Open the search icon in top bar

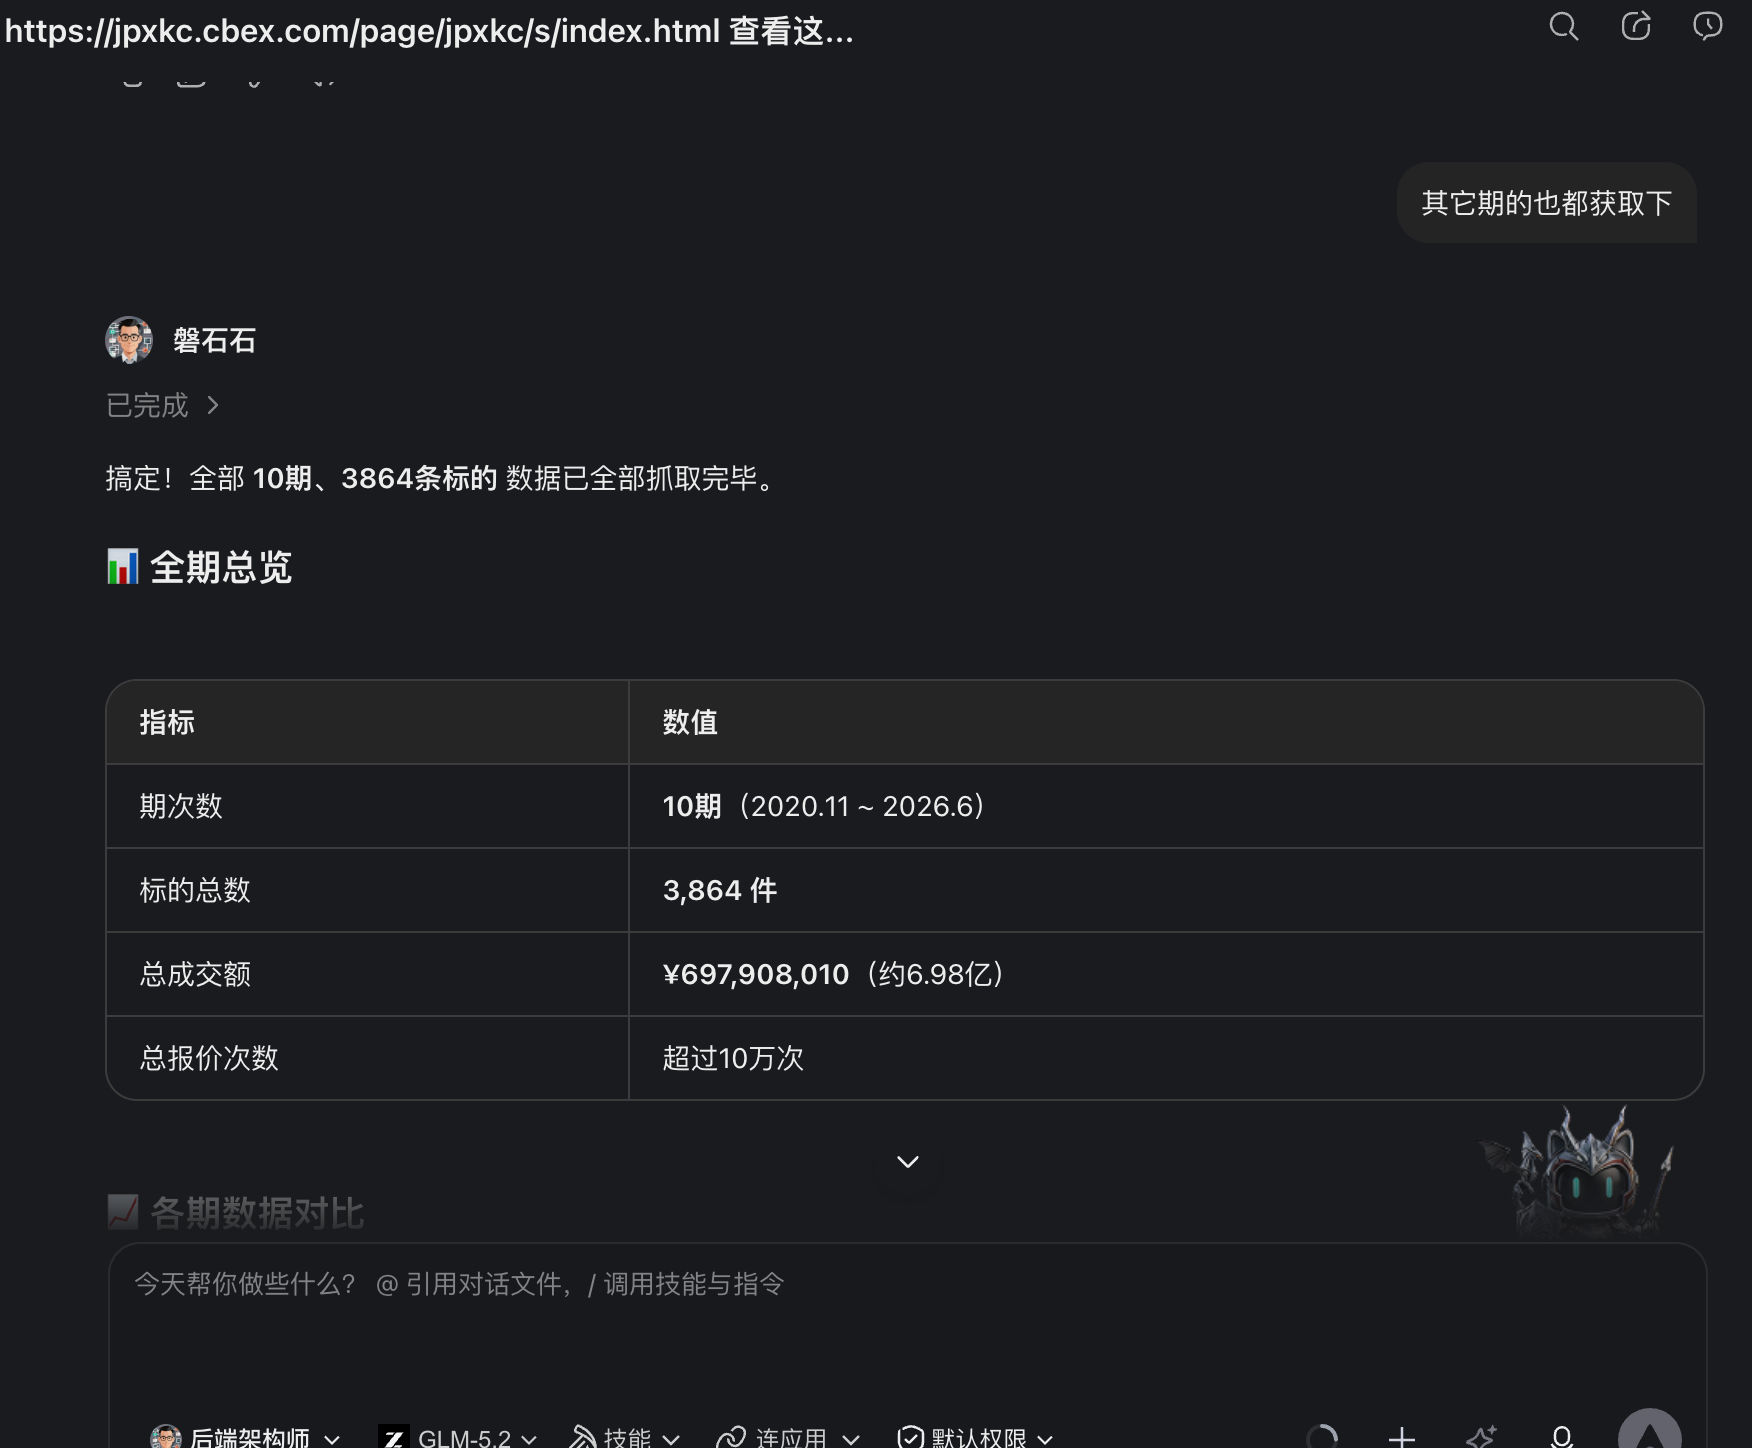1563,27
